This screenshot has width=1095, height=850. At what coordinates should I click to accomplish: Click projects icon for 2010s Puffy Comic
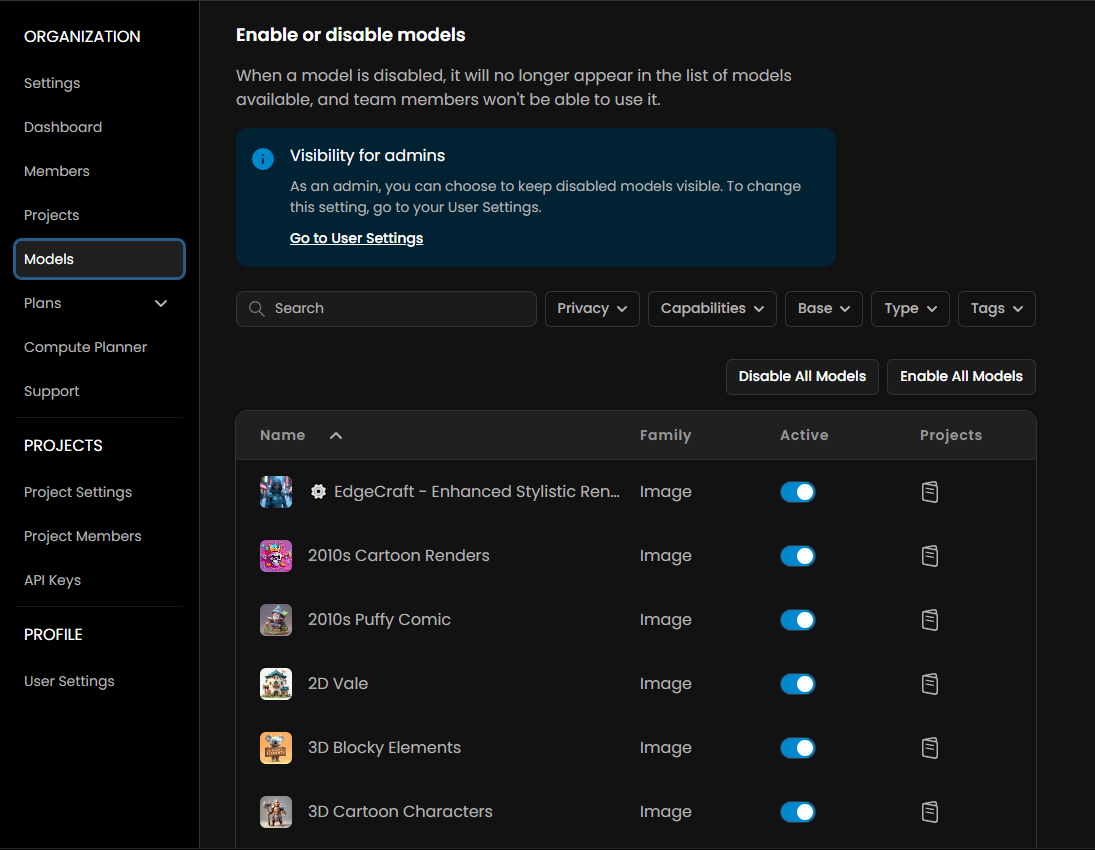point(929,620)
